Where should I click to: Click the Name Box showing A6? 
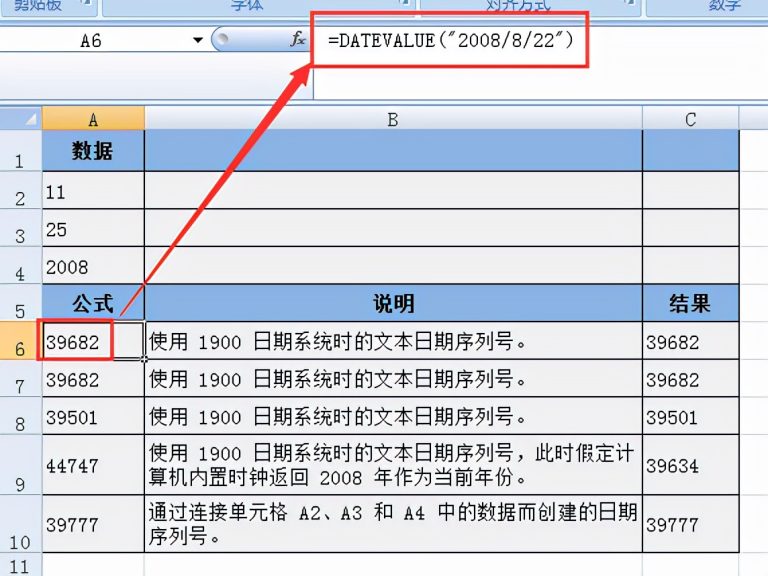[100, 41]
